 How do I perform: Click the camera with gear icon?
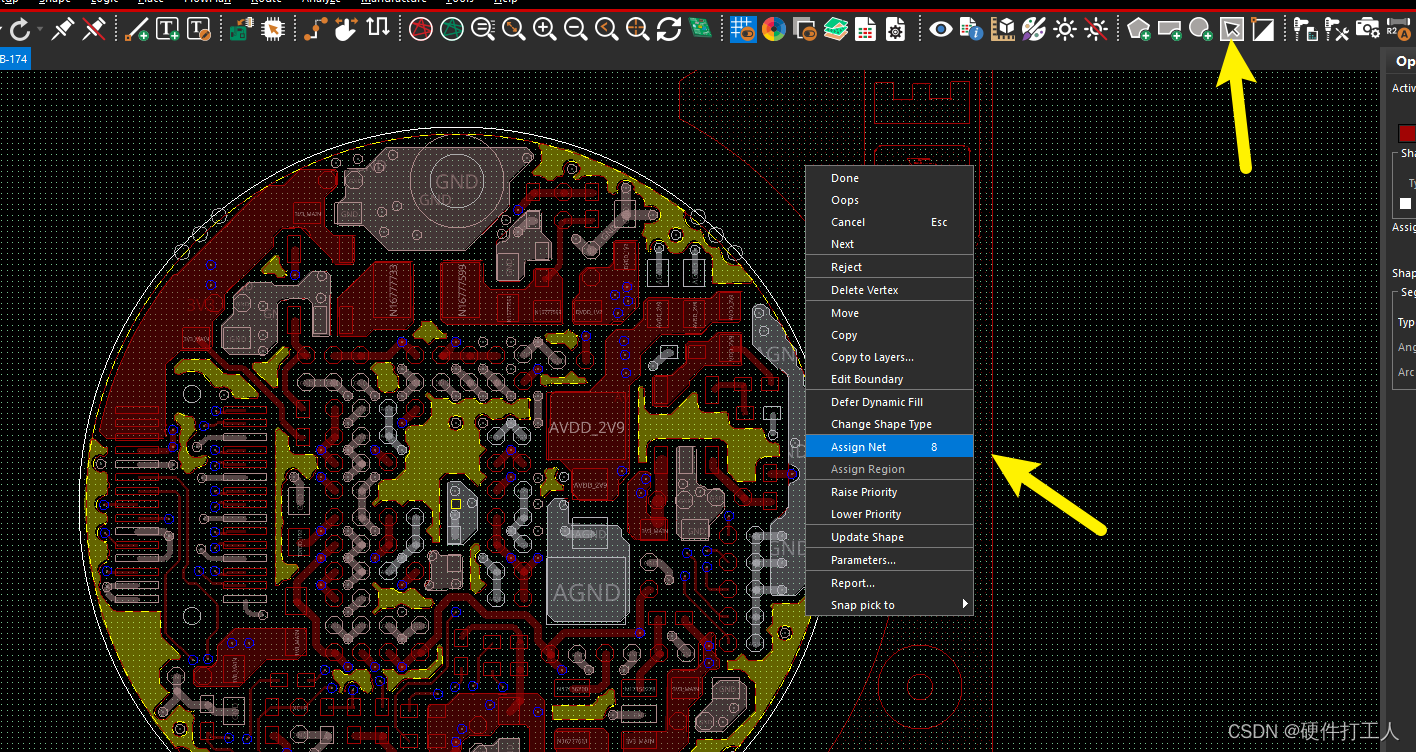1368,29
